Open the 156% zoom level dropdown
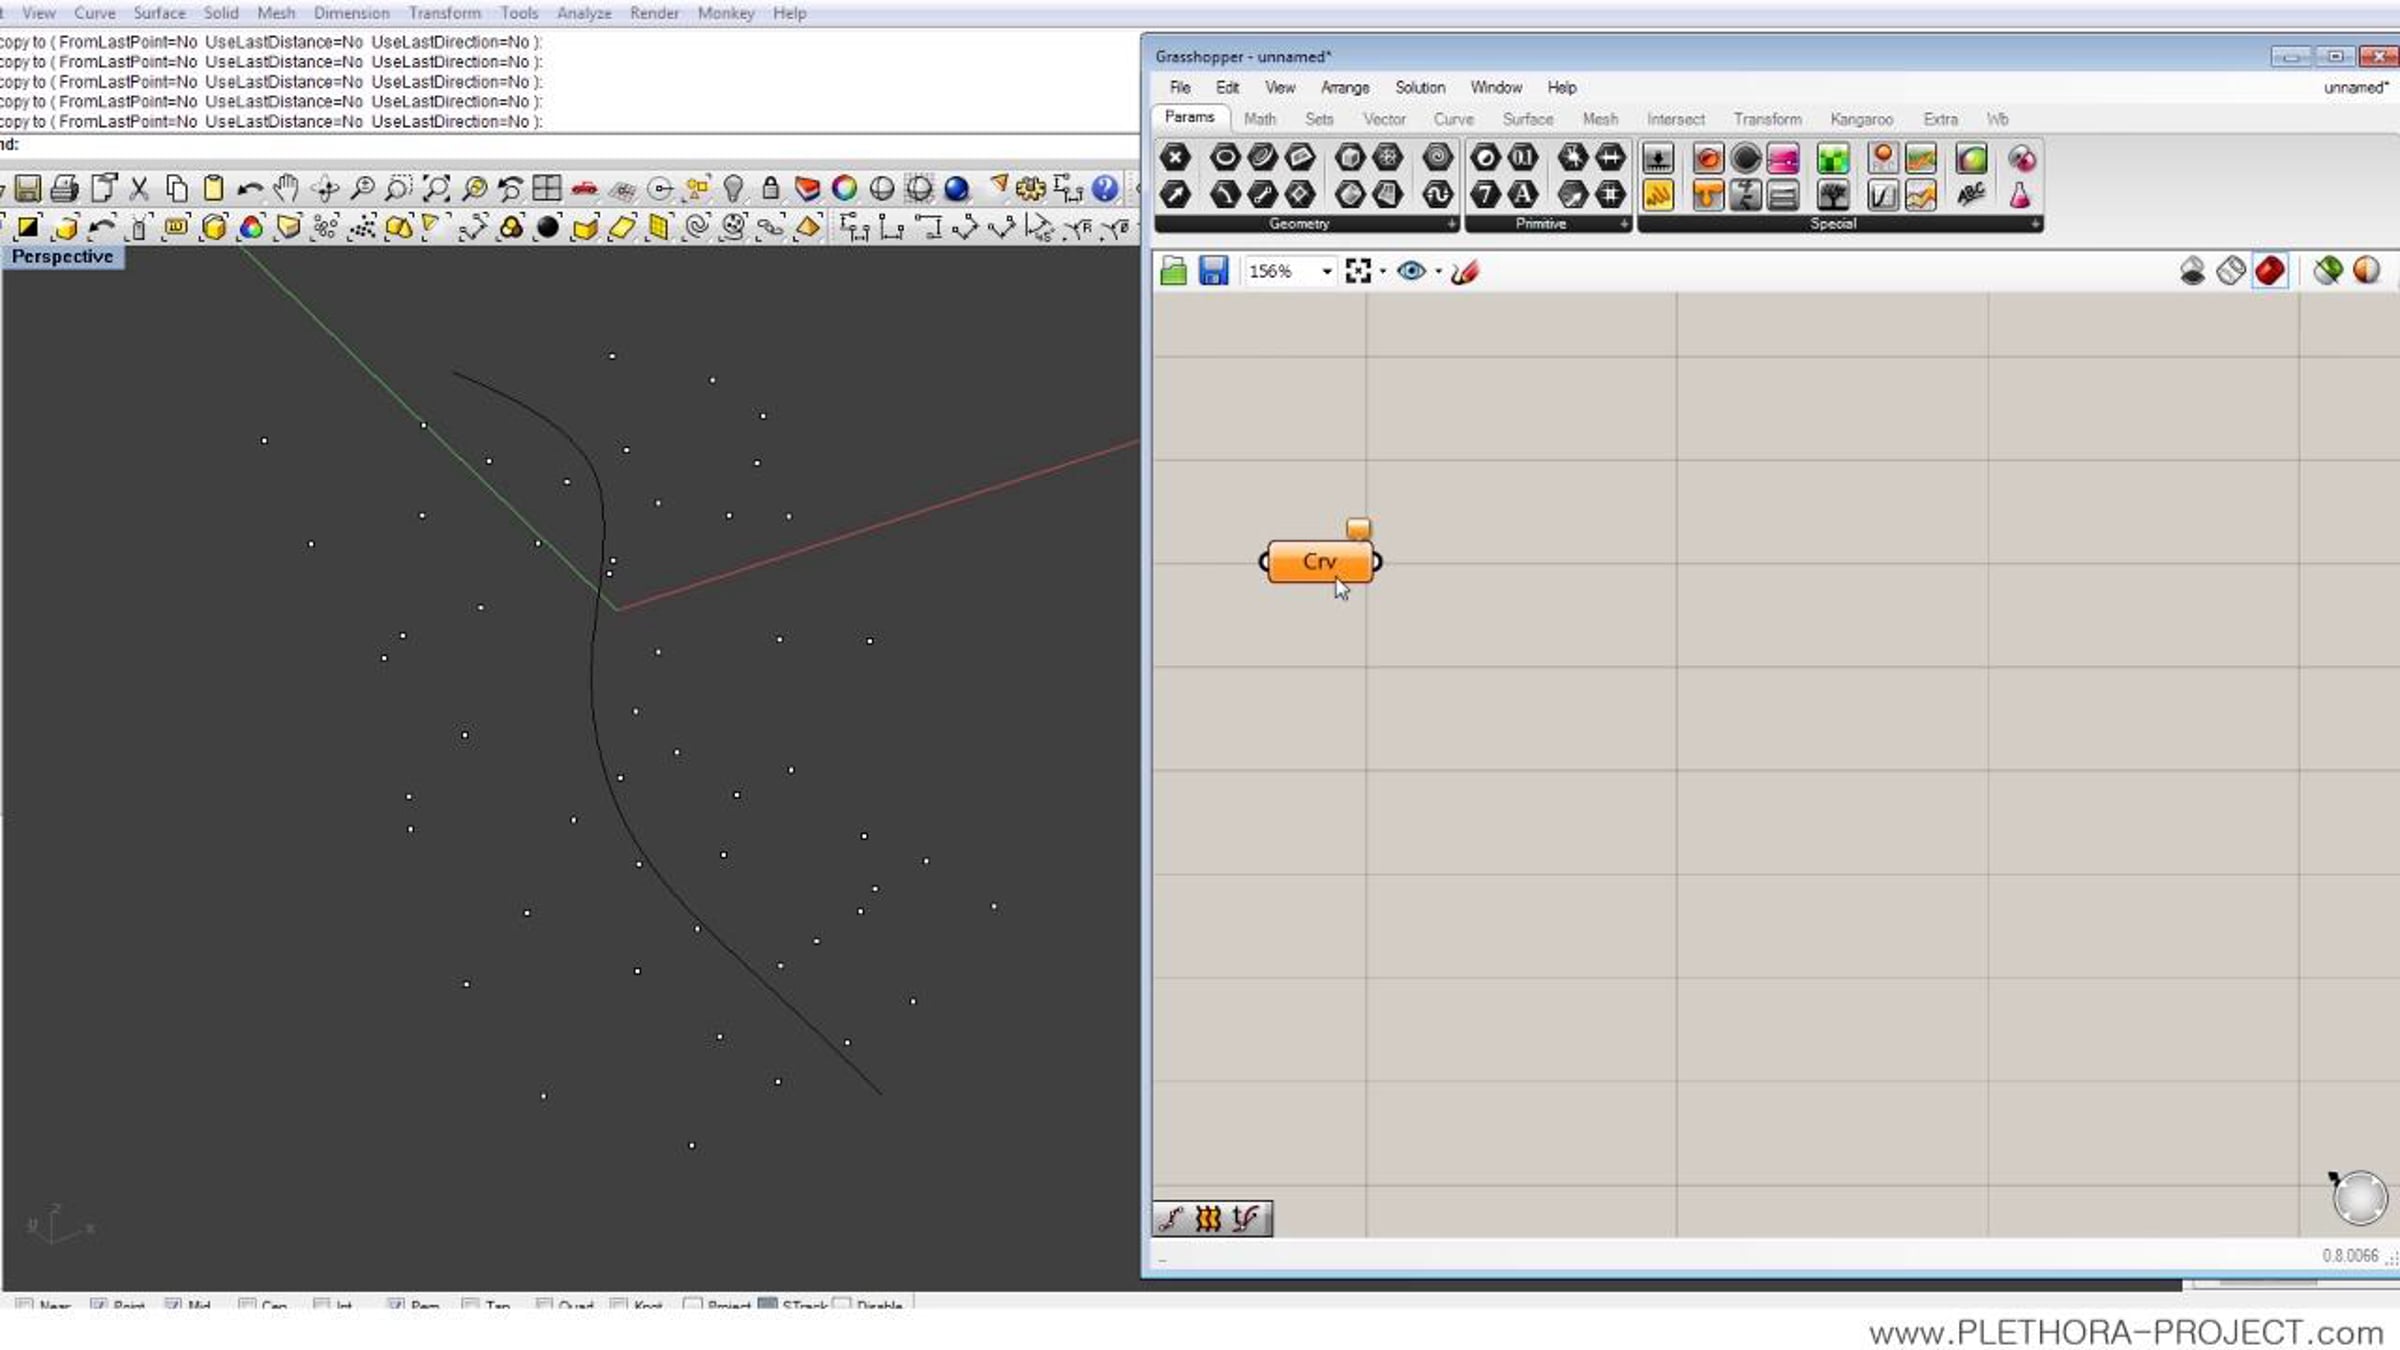The image size is (2400, 1350). (x=1326, y=271)
